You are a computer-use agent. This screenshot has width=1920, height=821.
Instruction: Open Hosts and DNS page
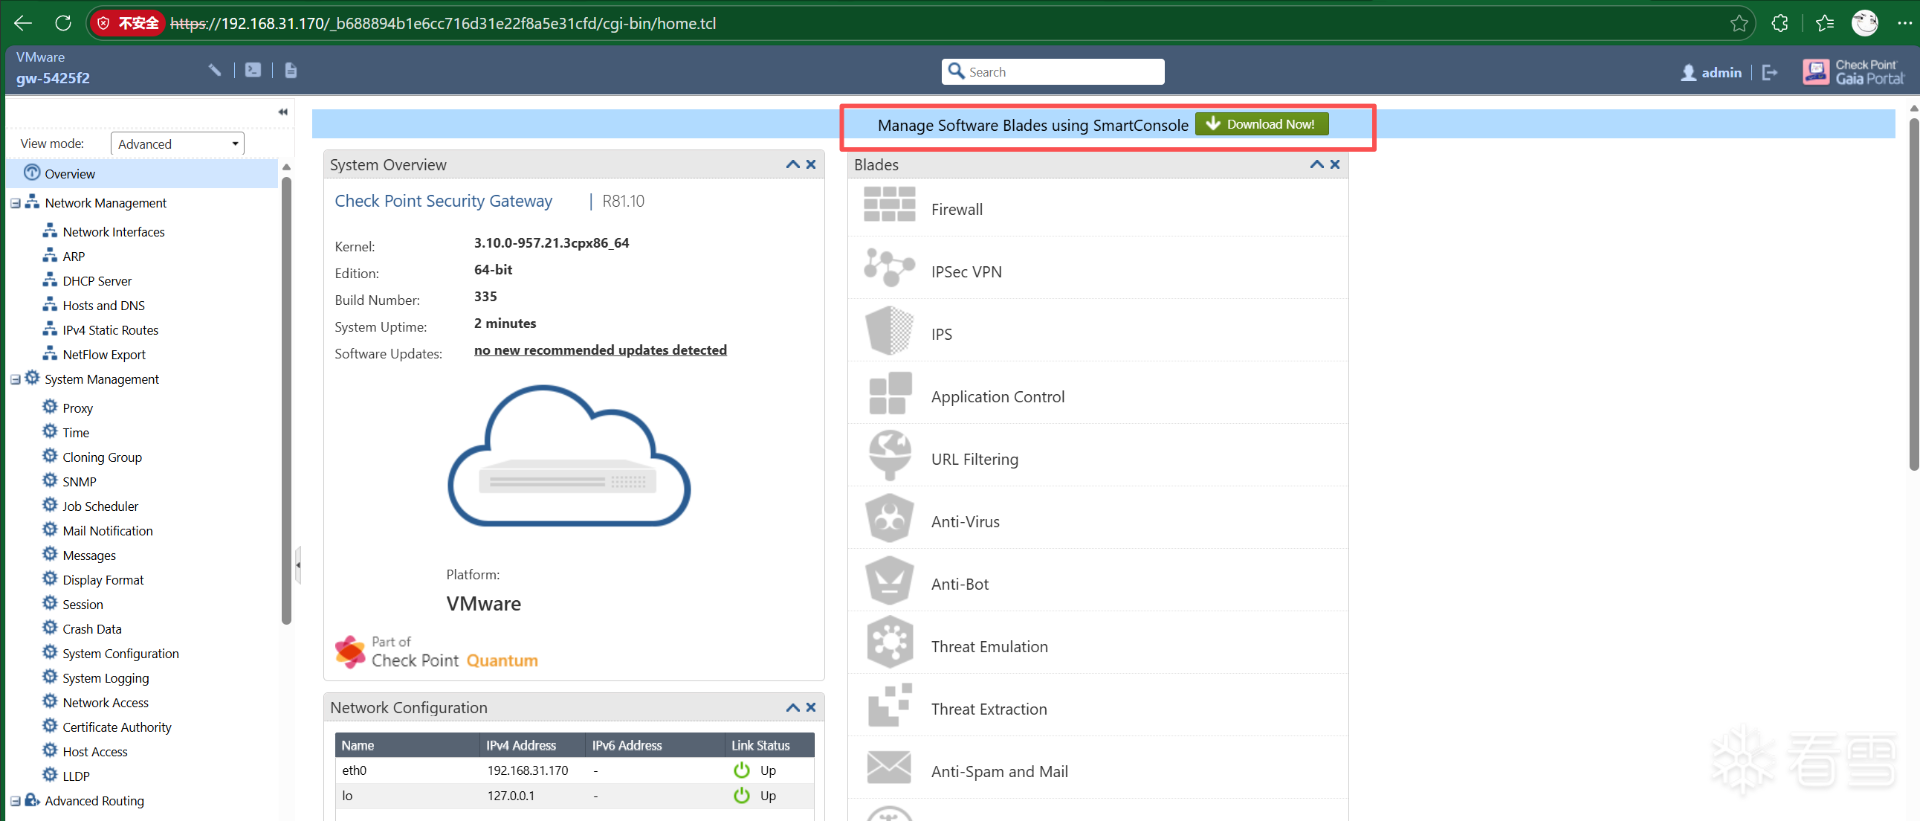tap(103, 306)
